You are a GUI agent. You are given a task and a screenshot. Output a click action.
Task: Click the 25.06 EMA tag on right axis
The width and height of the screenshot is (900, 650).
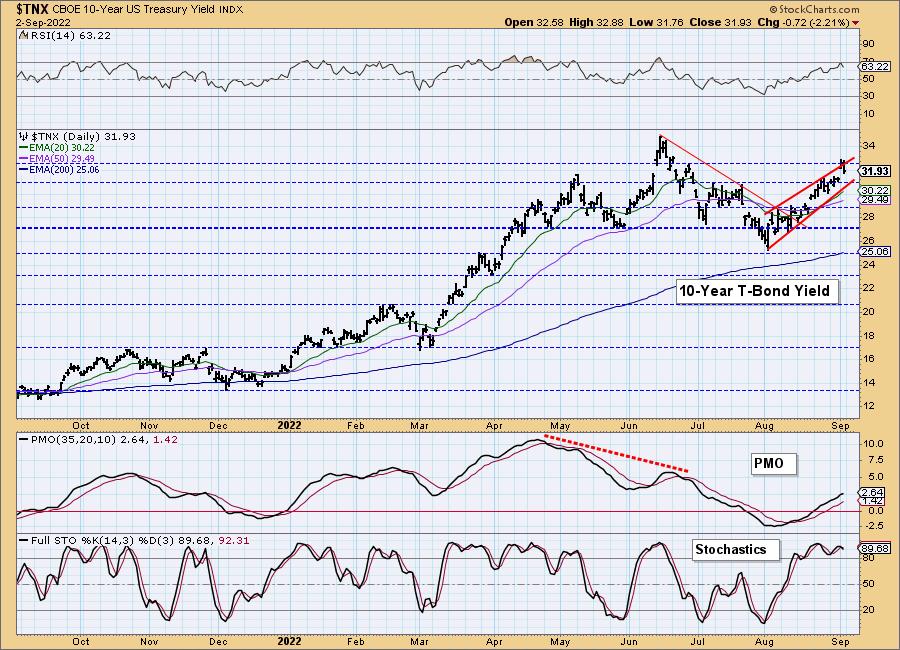tap(875, 252)
